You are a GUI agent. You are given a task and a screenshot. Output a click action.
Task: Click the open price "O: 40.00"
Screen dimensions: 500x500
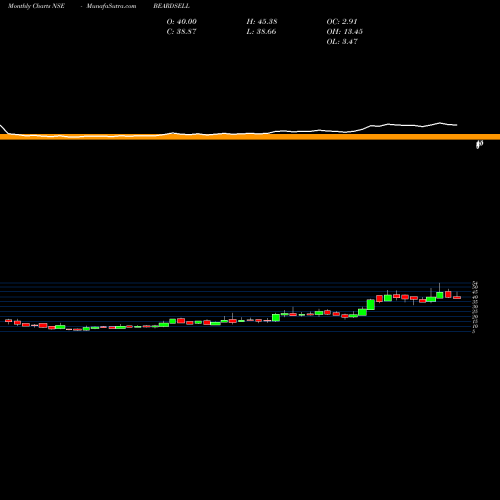(x=182, y=22)
